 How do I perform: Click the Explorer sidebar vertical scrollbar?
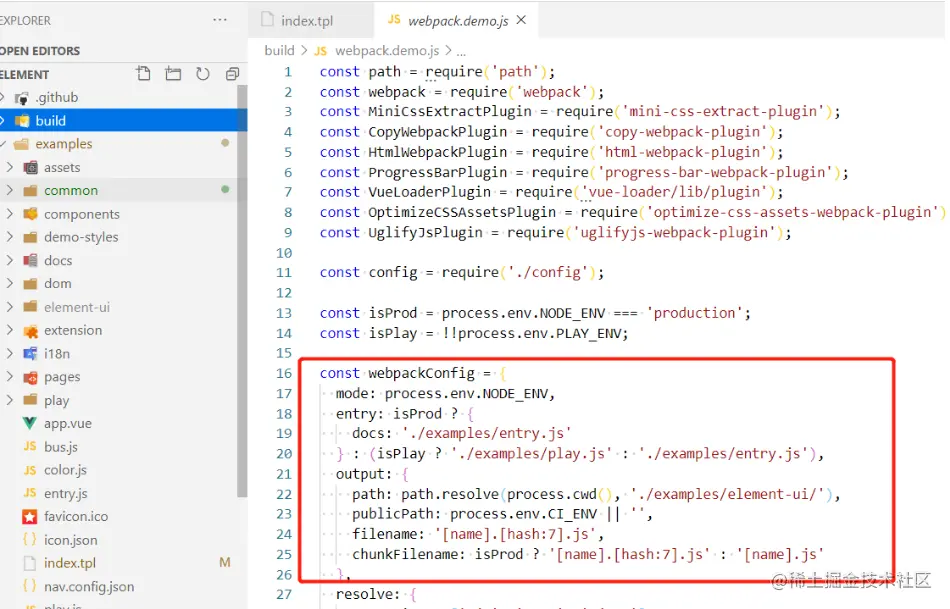click(242, 291)
